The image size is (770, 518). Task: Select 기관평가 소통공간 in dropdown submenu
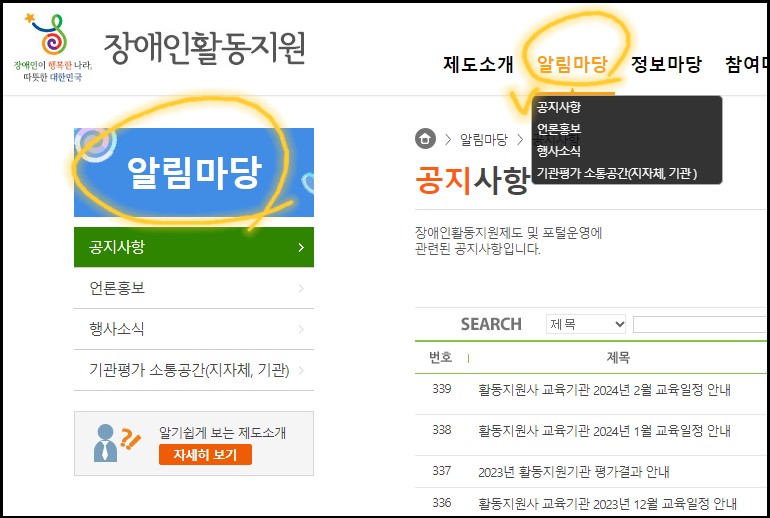(616, 173)
